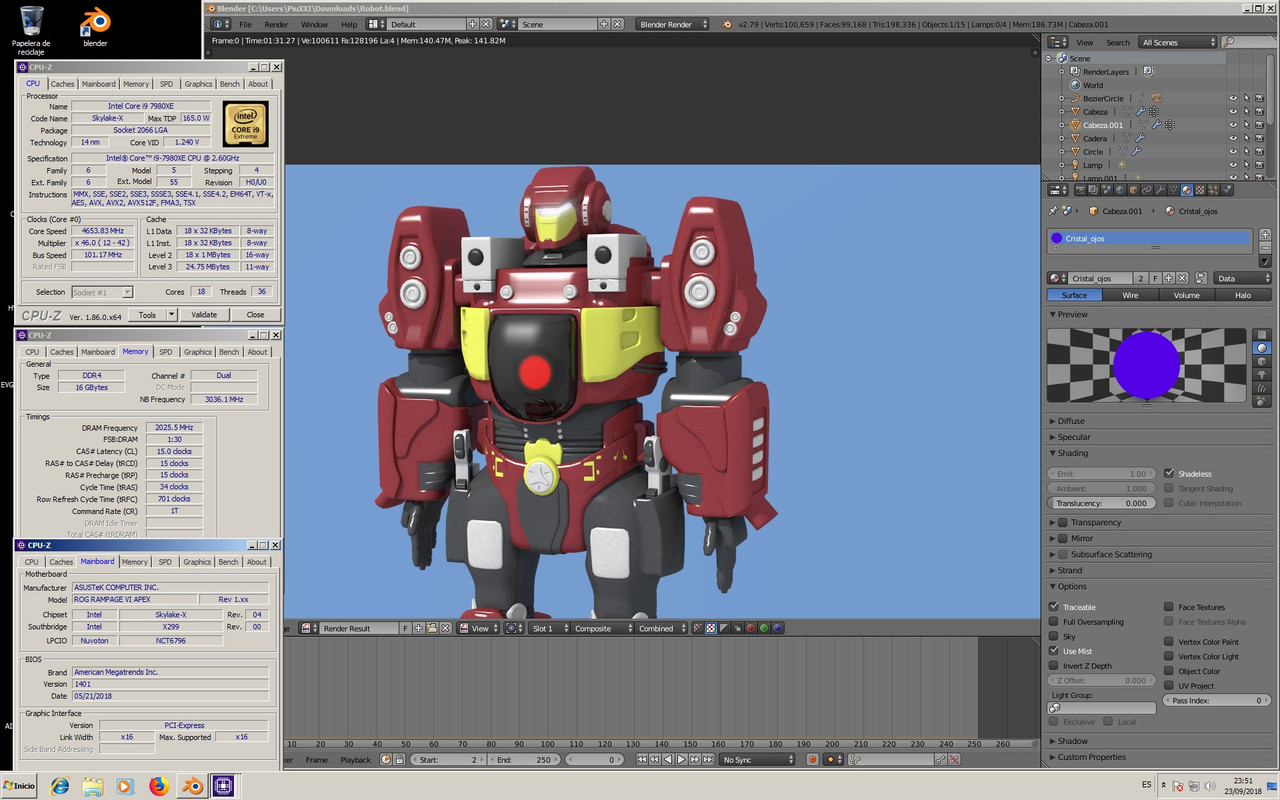
Task: Disable the Shadeless checkbox
Action: point(1169,473)
